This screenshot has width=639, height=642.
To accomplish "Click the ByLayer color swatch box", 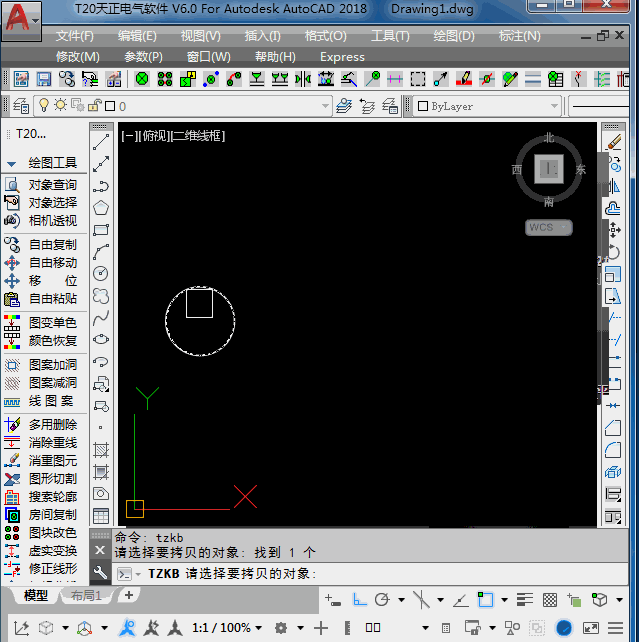I will pyautogui.click(x=423, y=106).
